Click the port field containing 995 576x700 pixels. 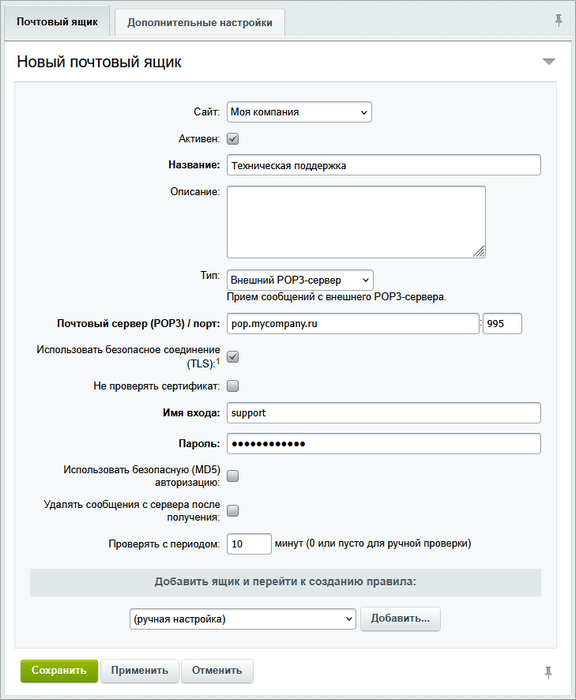[502, 324]
